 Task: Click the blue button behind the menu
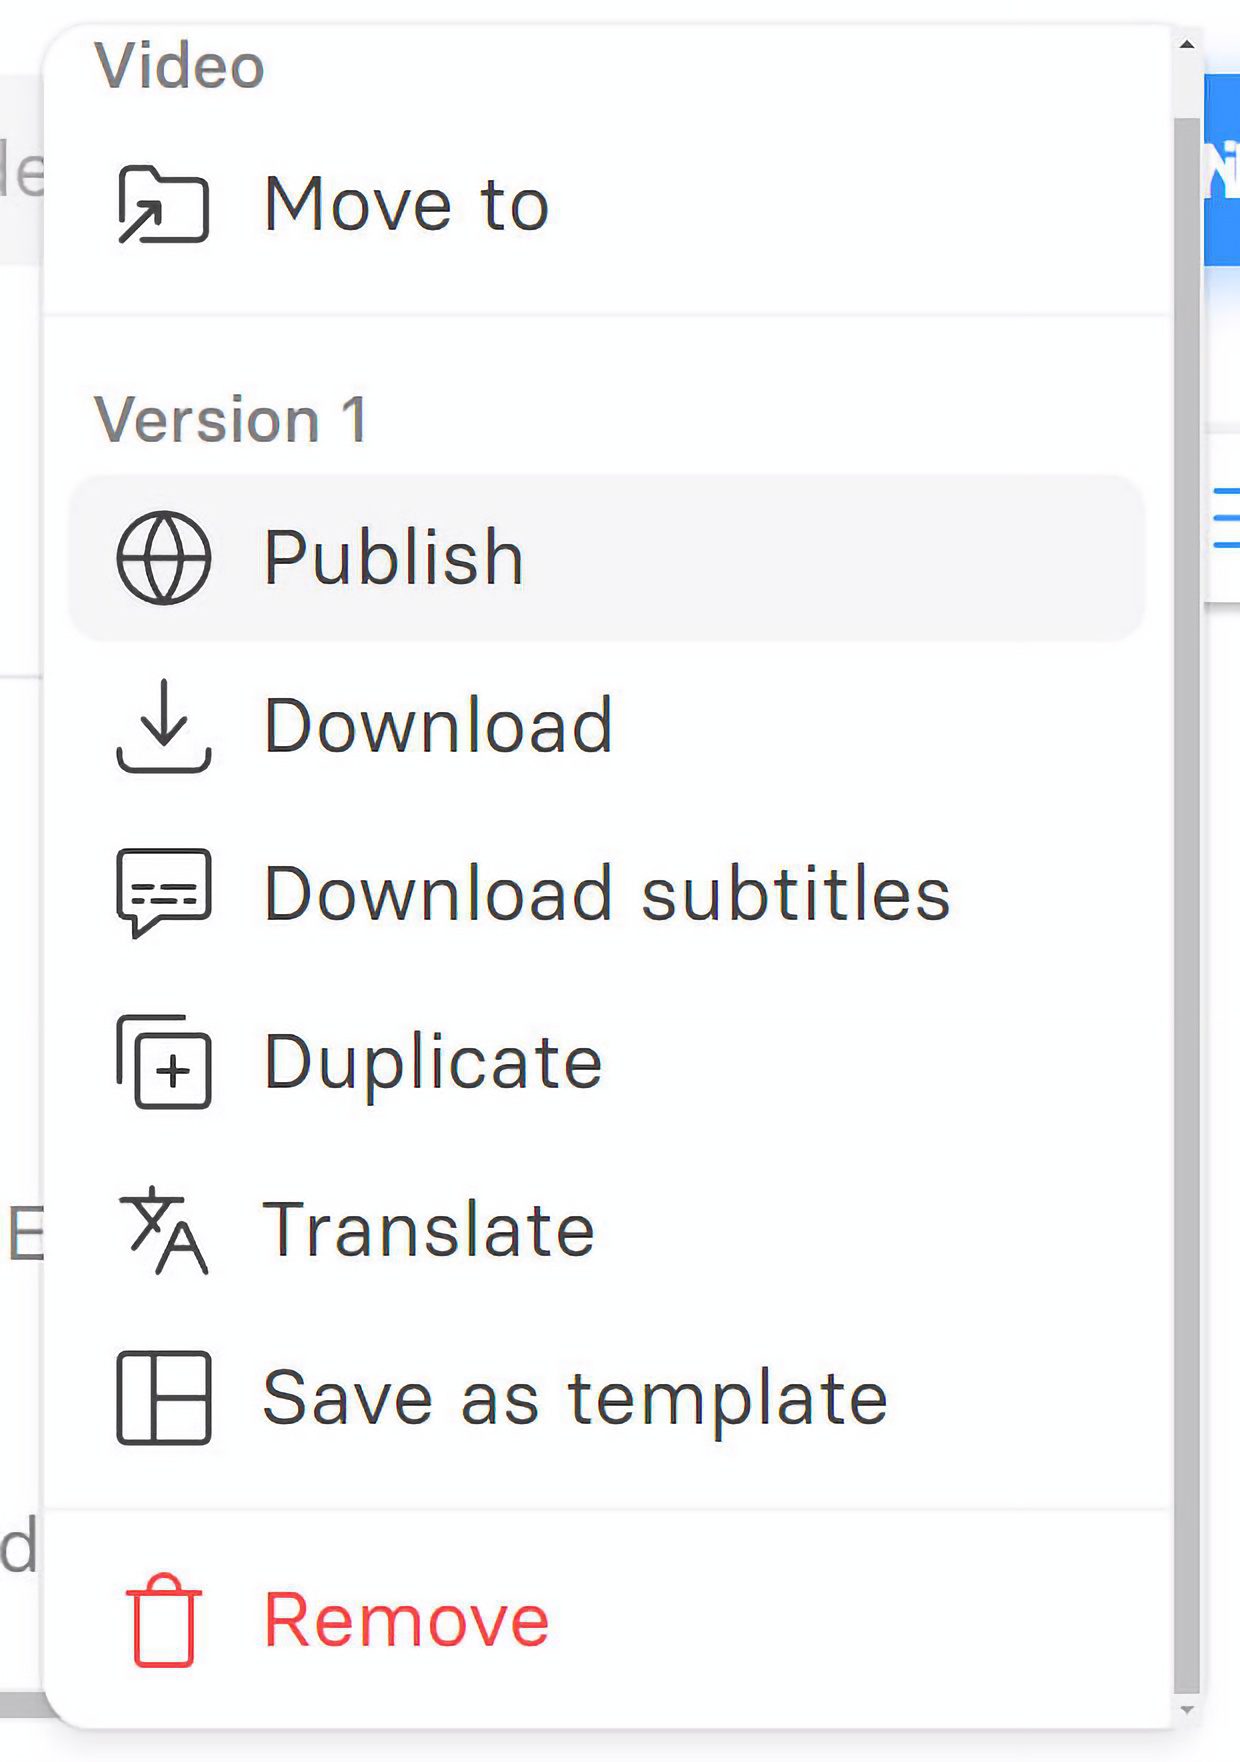[1222, 170]
